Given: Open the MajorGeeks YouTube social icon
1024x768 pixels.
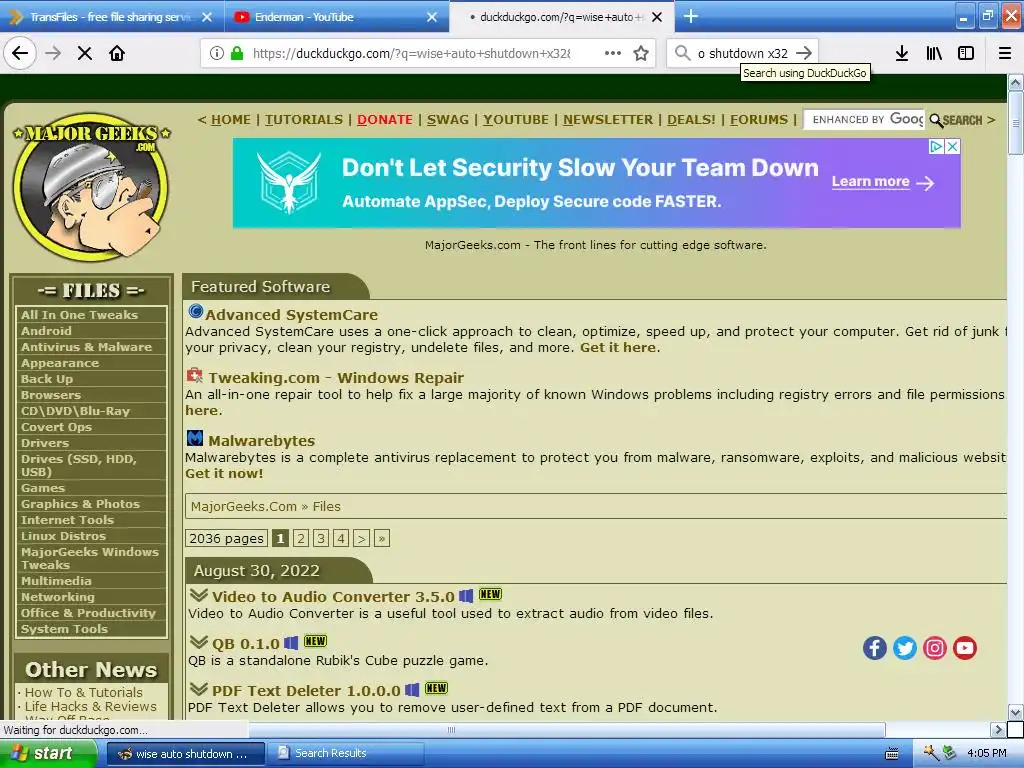Looking at the screenshot, I should coord(965,648).
